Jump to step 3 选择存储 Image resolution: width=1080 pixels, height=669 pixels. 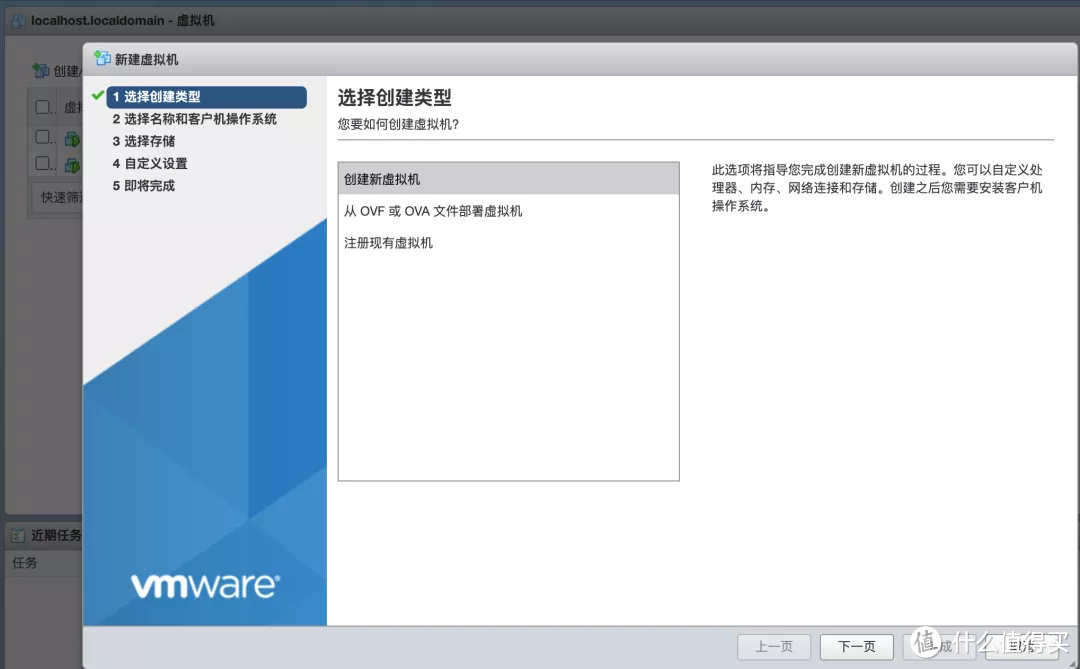point(143,141)
